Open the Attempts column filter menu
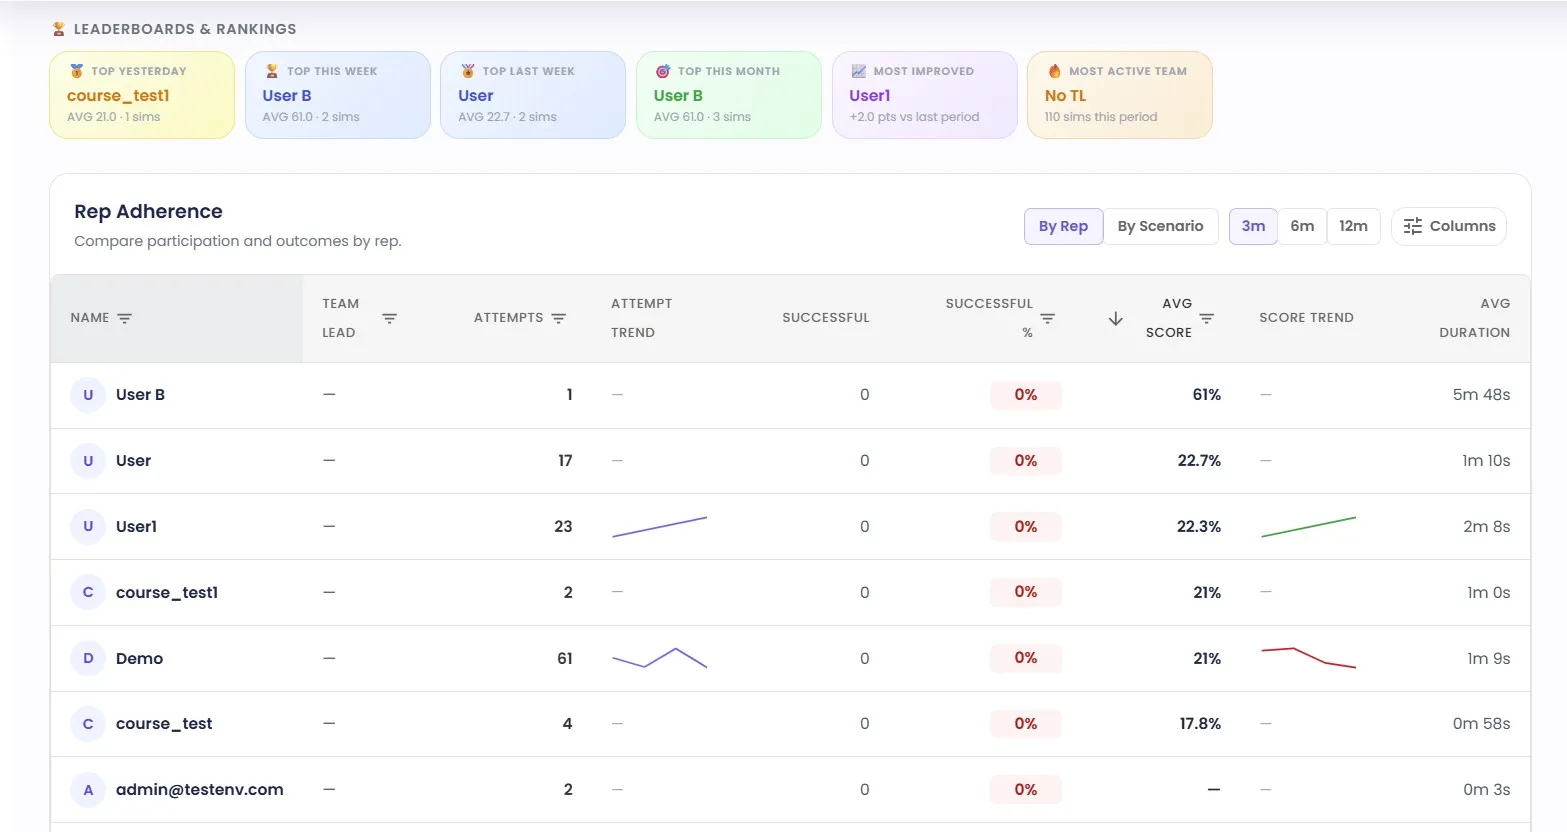This screenshot has width=1567, height=832. coord(559,318)
